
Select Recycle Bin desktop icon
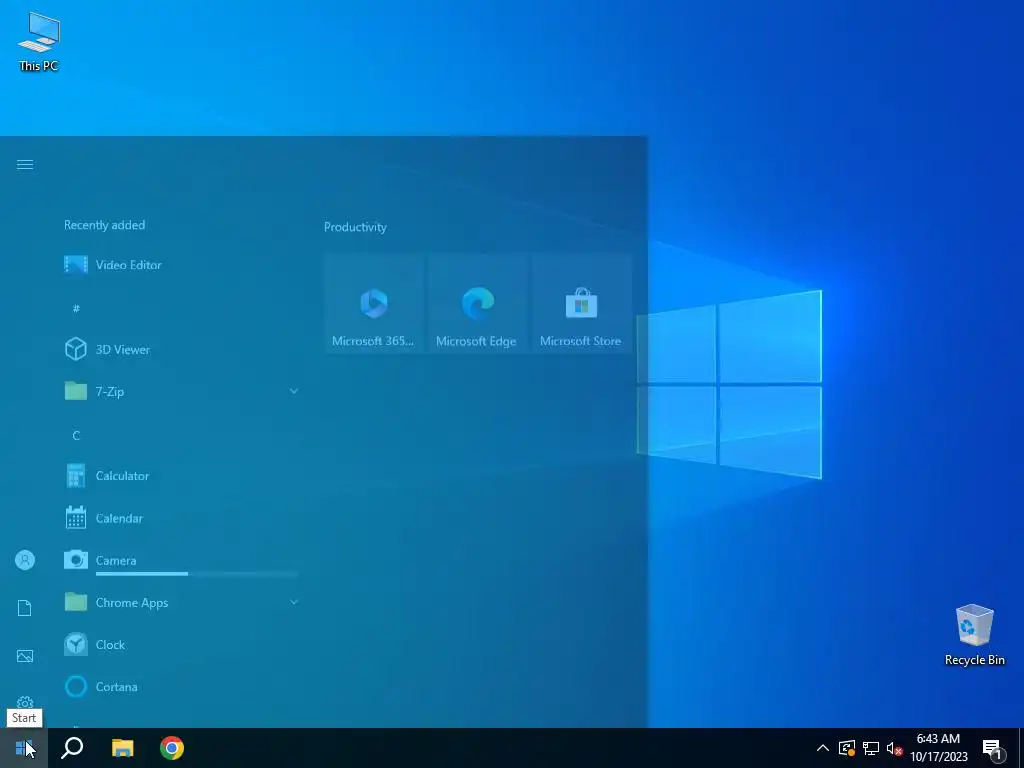click(x=974, y=635)
